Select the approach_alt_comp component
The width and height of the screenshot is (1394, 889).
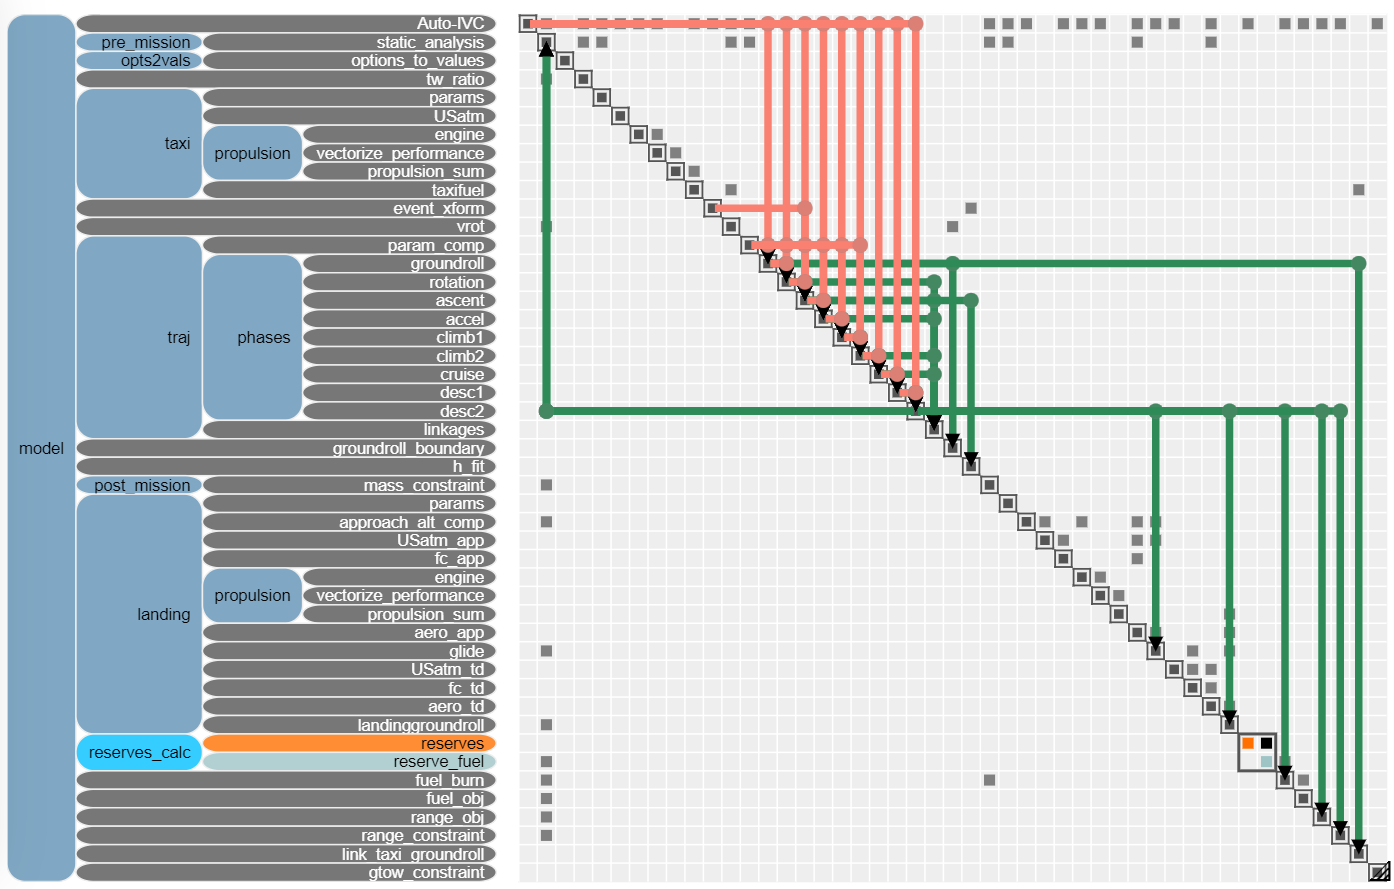[x=349, y=522]
